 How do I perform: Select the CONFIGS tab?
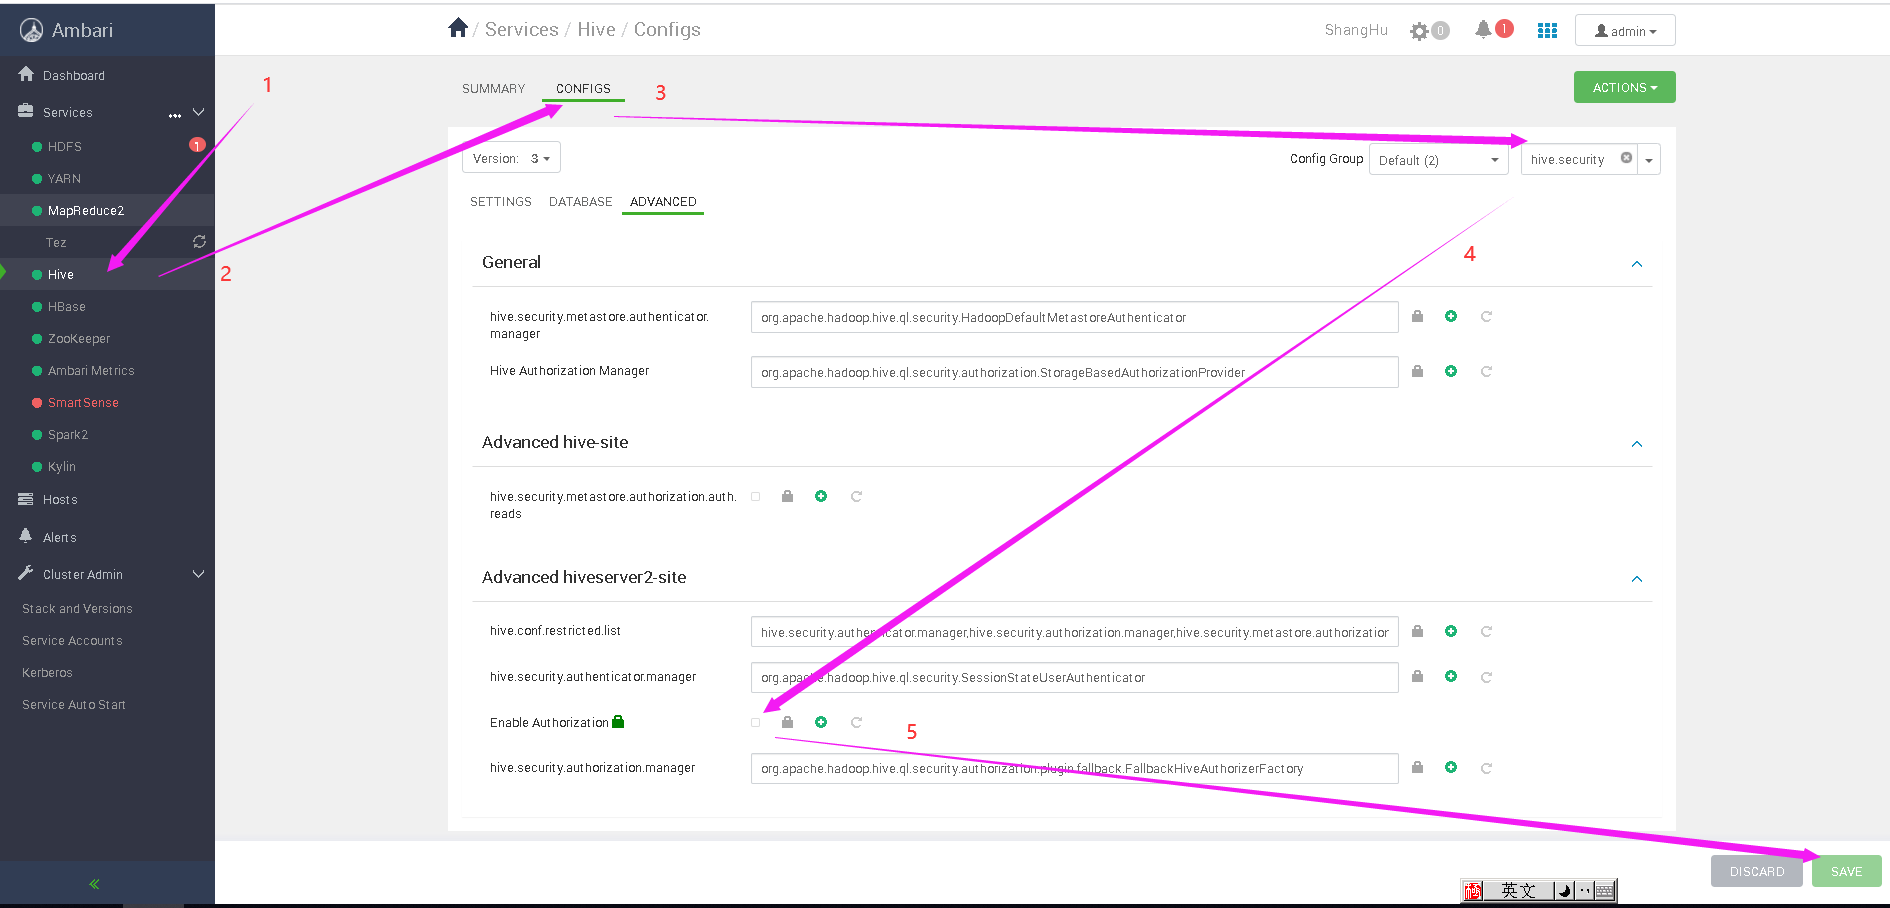pyautogui.click(x=583, y=88)
